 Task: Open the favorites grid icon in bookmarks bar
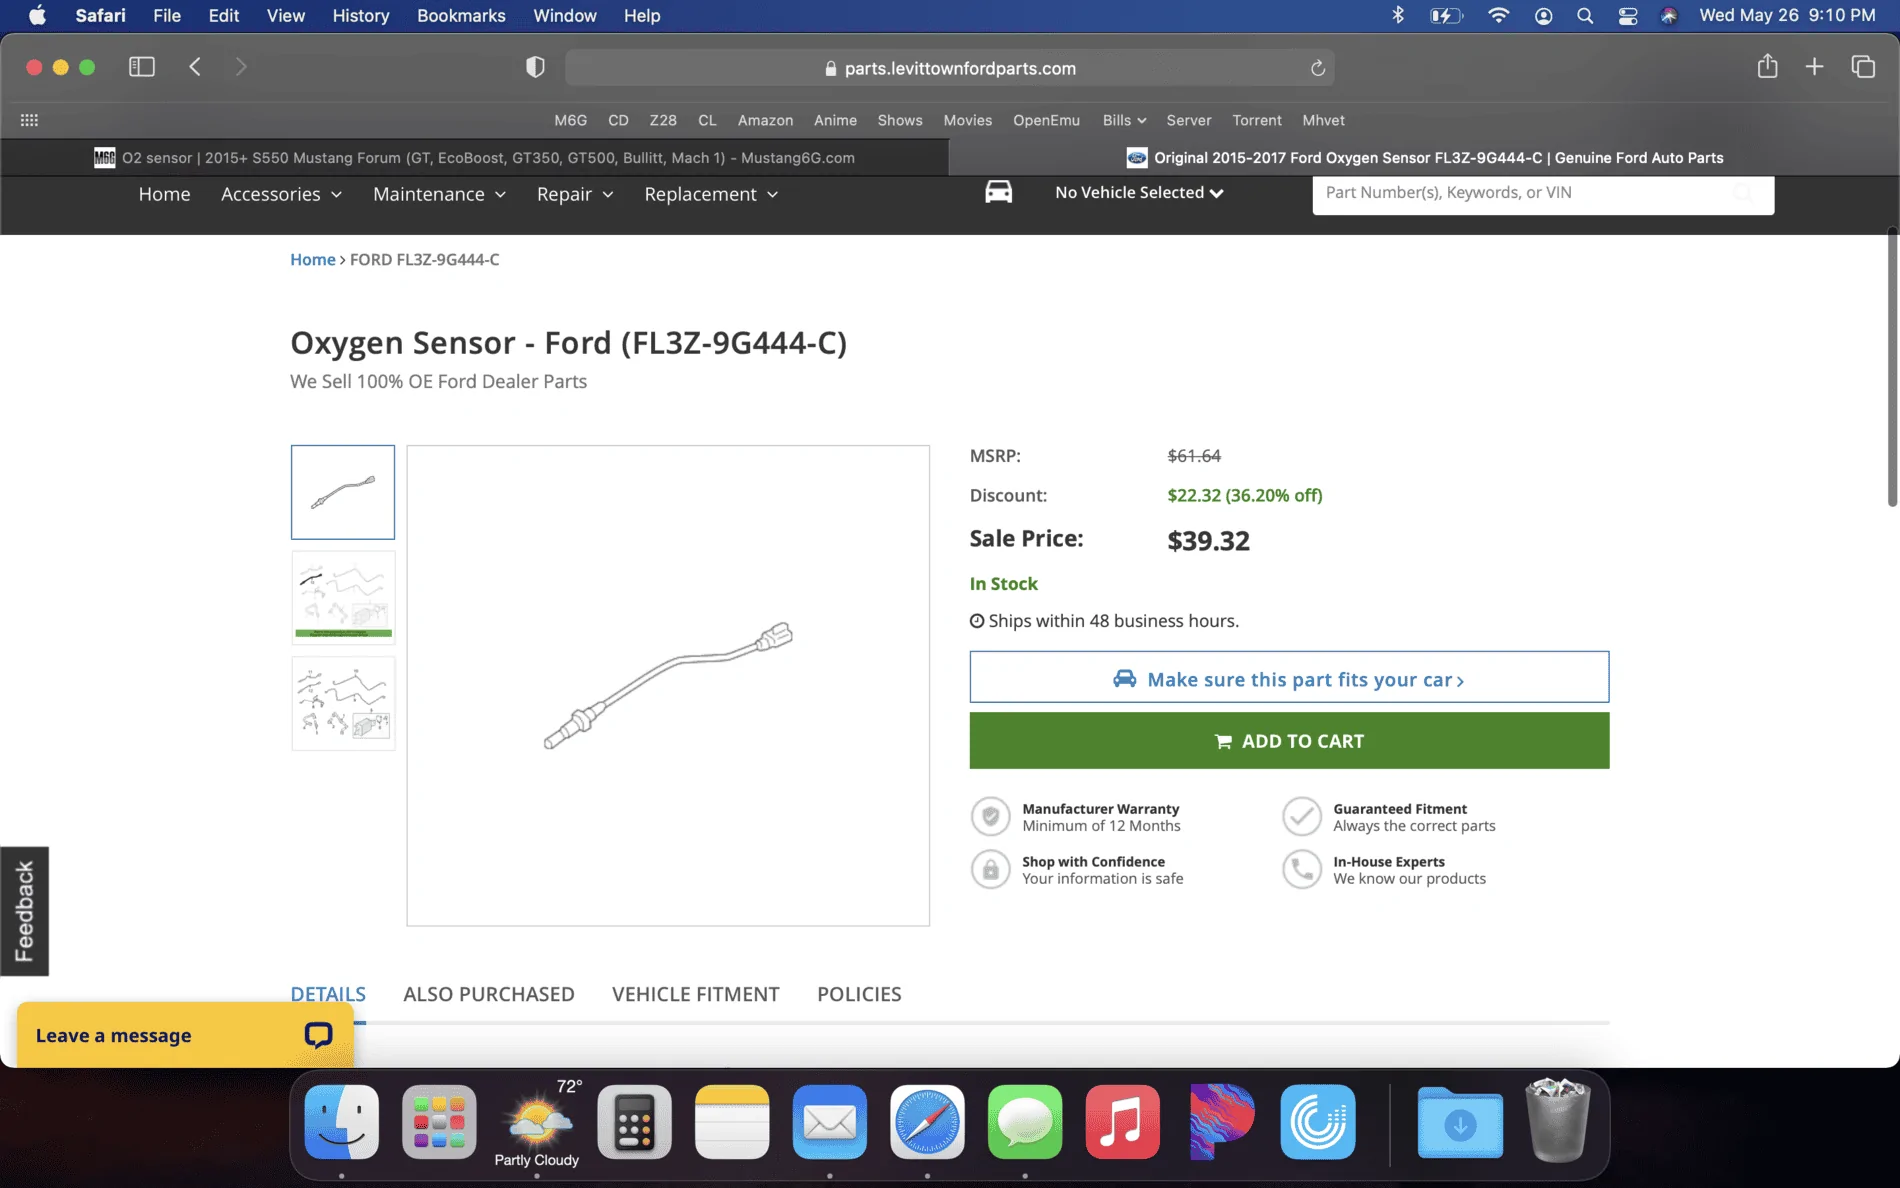coord(29,120)
